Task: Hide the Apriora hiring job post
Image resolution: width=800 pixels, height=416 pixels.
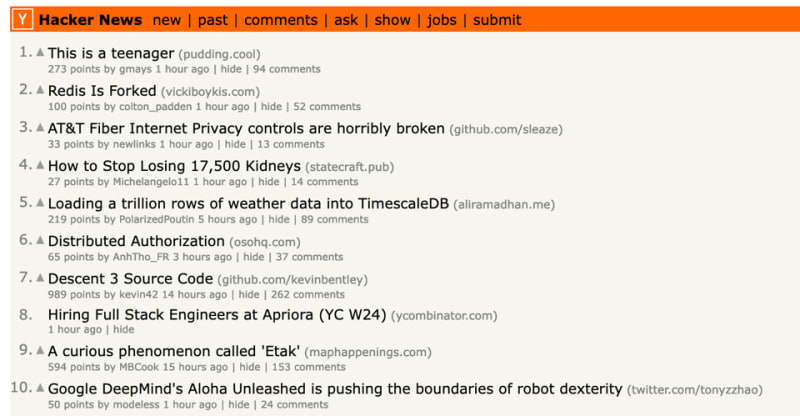Action: (123, 329)
